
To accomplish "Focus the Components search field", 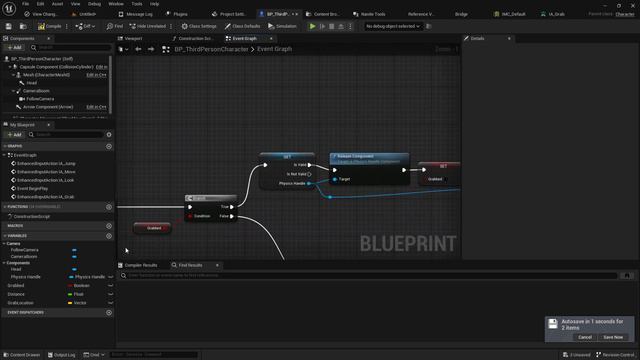I will click(71, 48).
